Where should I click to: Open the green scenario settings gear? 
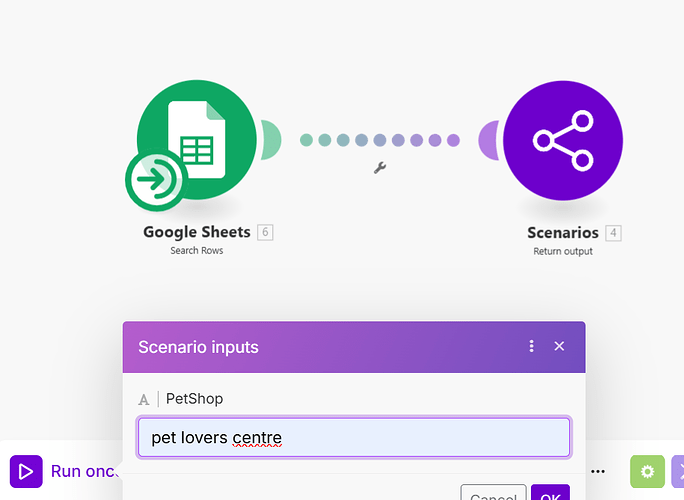647,471
